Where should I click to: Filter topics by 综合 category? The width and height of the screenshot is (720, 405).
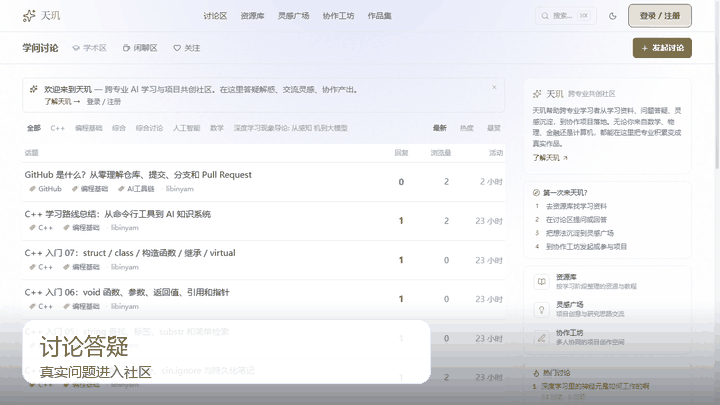[119, 128]
